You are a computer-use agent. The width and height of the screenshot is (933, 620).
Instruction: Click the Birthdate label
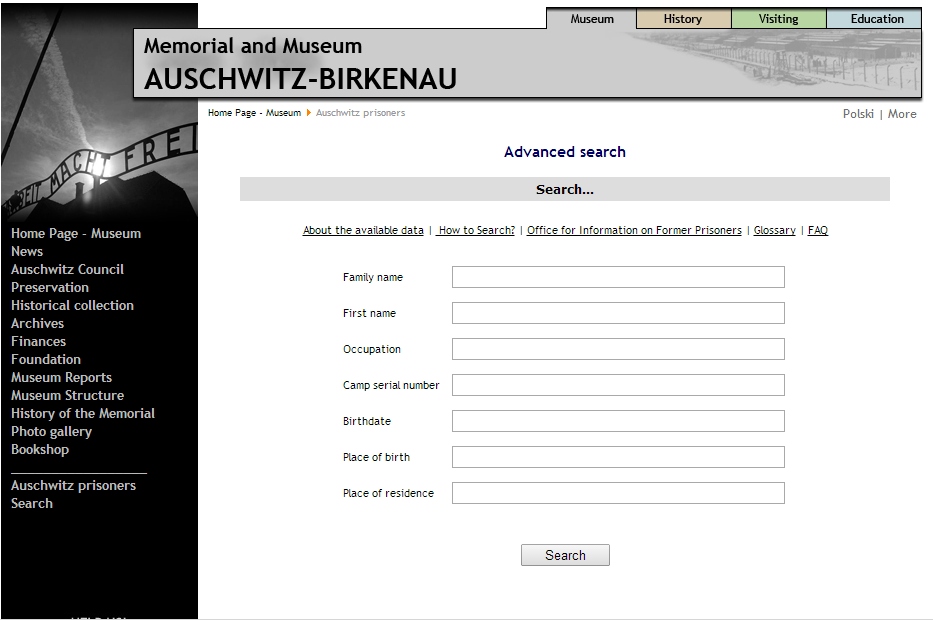click(367, 421)
